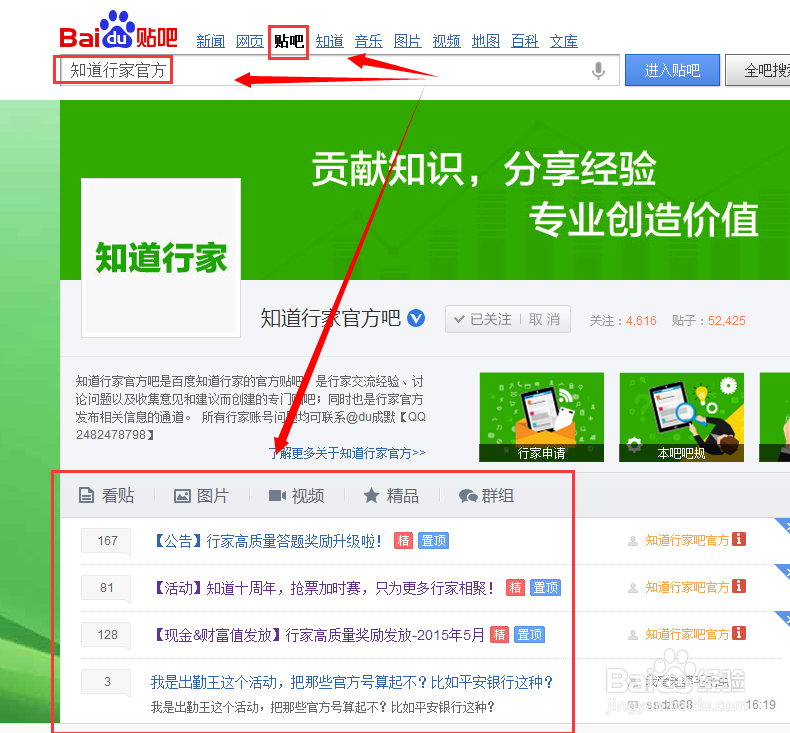
Task: Open author 知道行家吧官方 on 活动 row
Action: [687, 587]
